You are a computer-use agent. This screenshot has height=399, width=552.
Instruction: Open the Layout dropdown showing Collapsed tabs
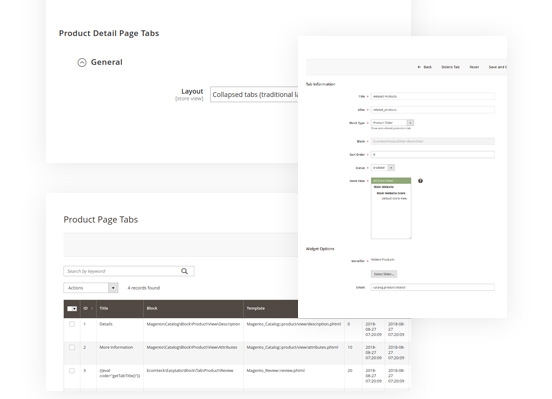coord(254,94)
